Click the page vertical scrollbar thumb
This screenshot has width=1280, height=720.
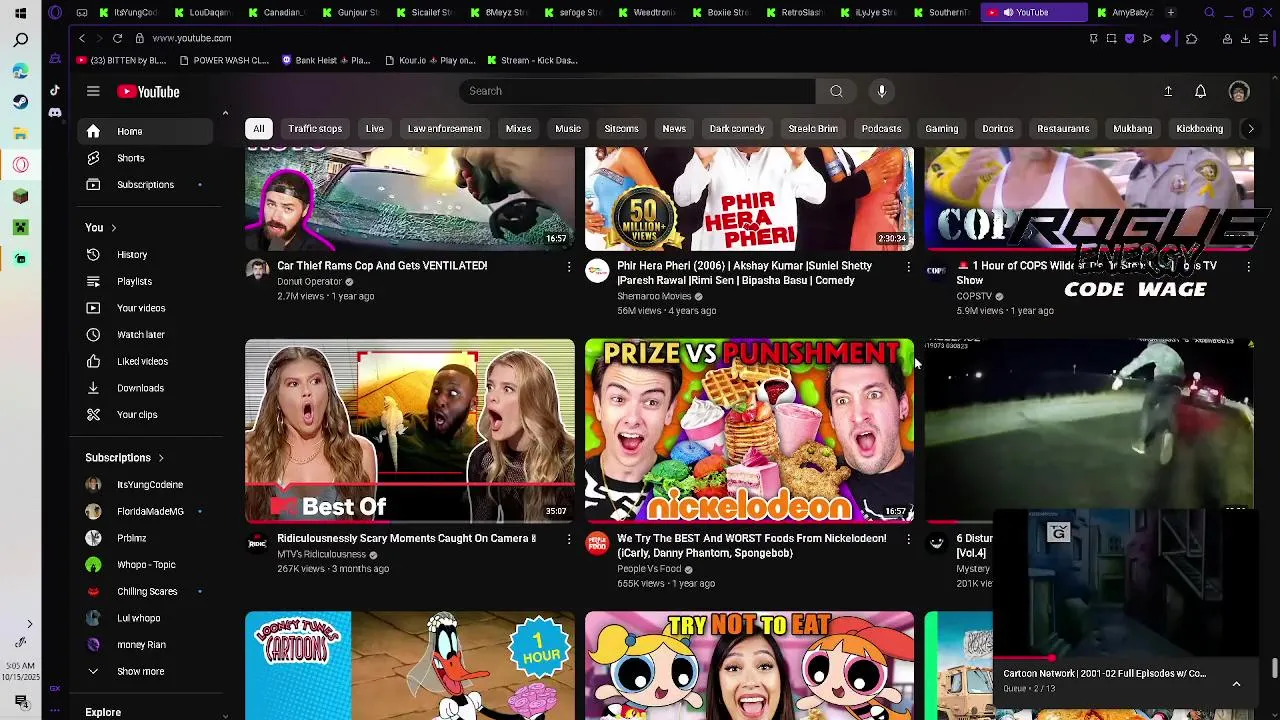pos(1274,667)
